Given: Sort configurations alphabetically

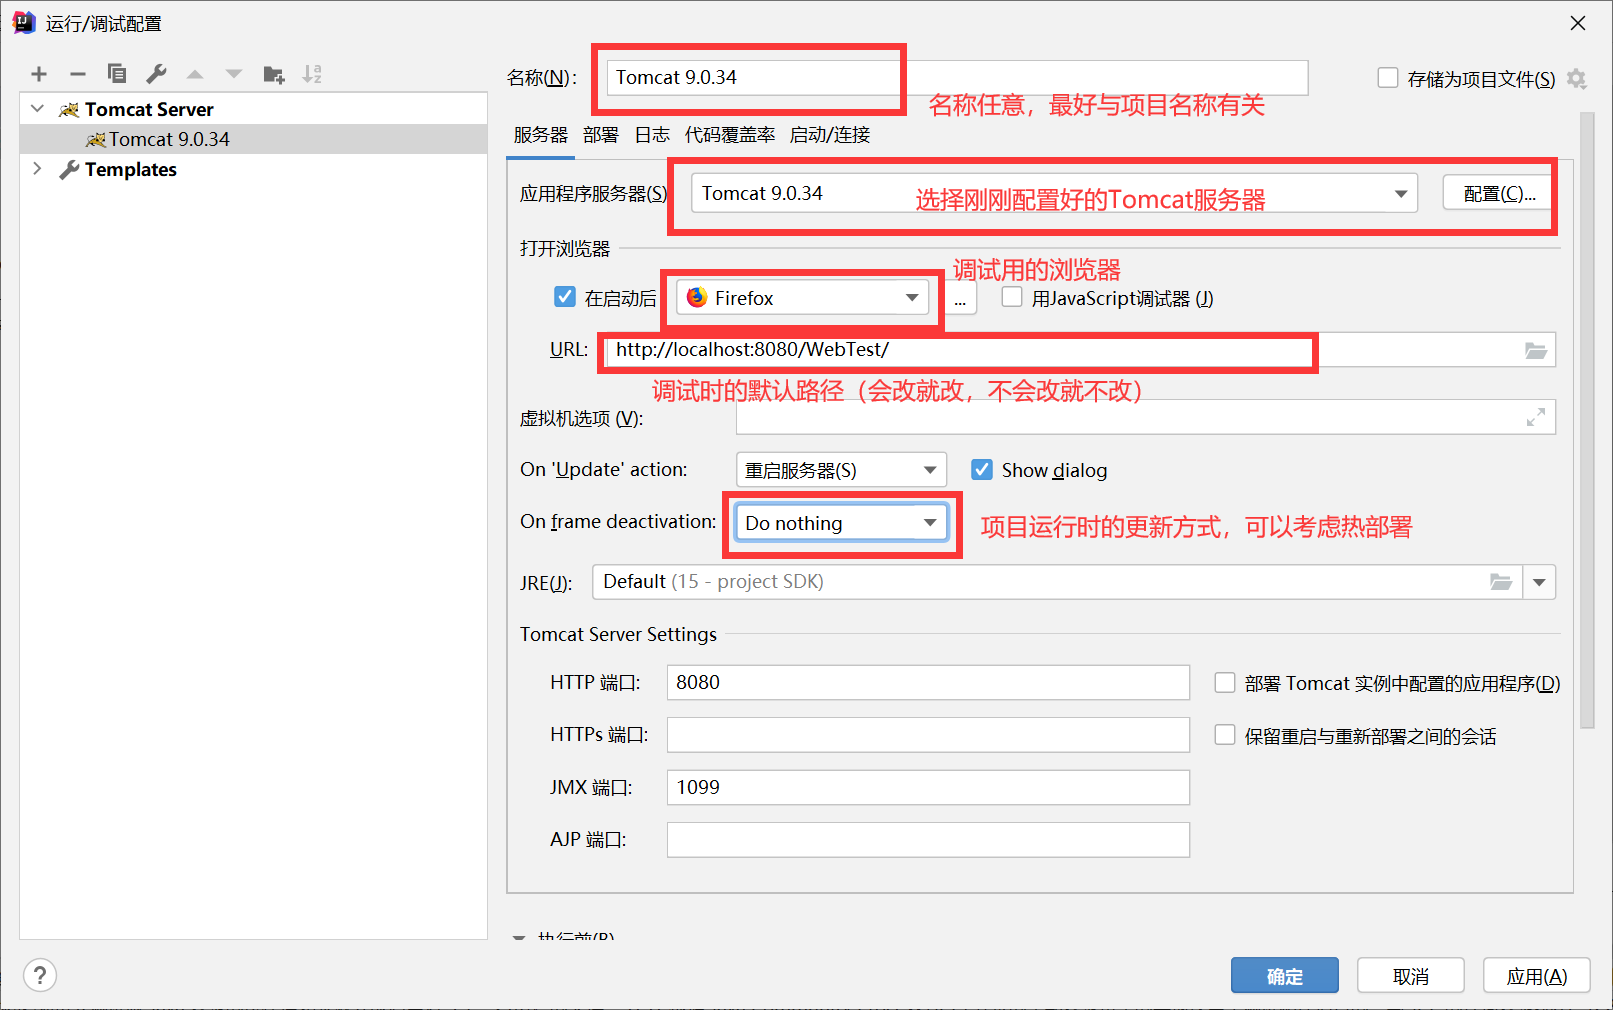Looking at the screenshot, I should [312, 73].
